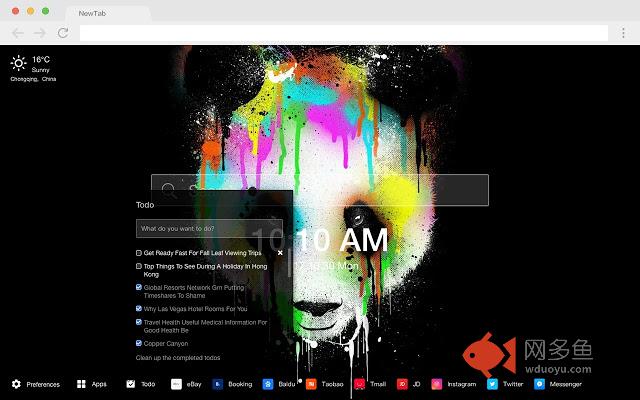
Task: Open the Apps grid icon
Action: (81, 384)
